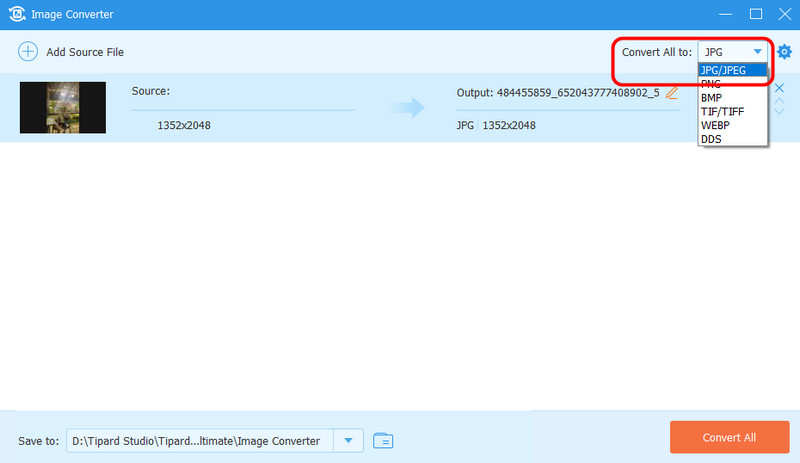Expand the Save to path dropdown arrow

point(347,440)
